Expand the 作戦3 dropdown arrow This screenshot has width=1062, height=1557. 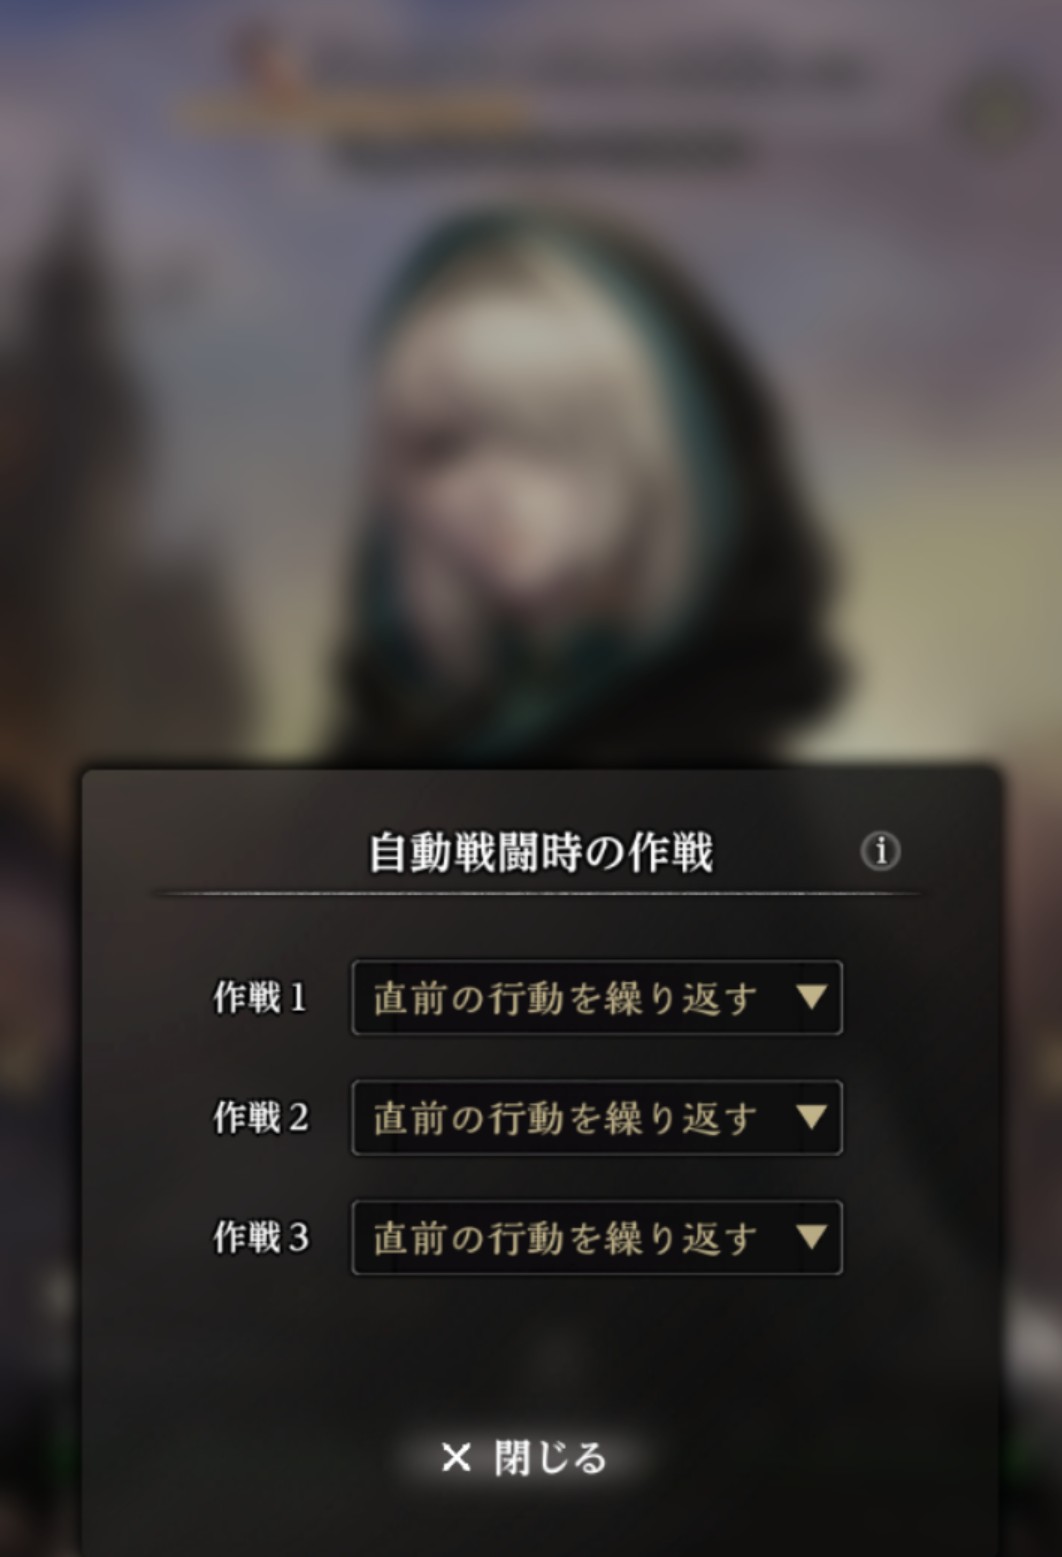click(811, 1237)
